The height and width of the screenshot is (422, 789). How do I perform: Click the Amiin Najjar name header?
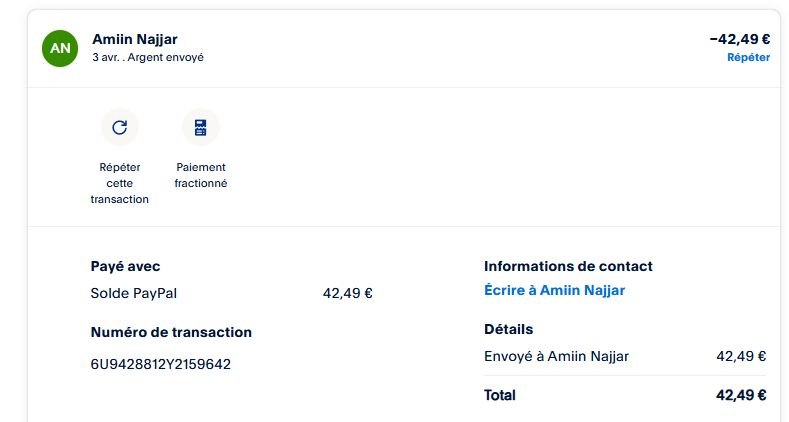coord(135,39)
